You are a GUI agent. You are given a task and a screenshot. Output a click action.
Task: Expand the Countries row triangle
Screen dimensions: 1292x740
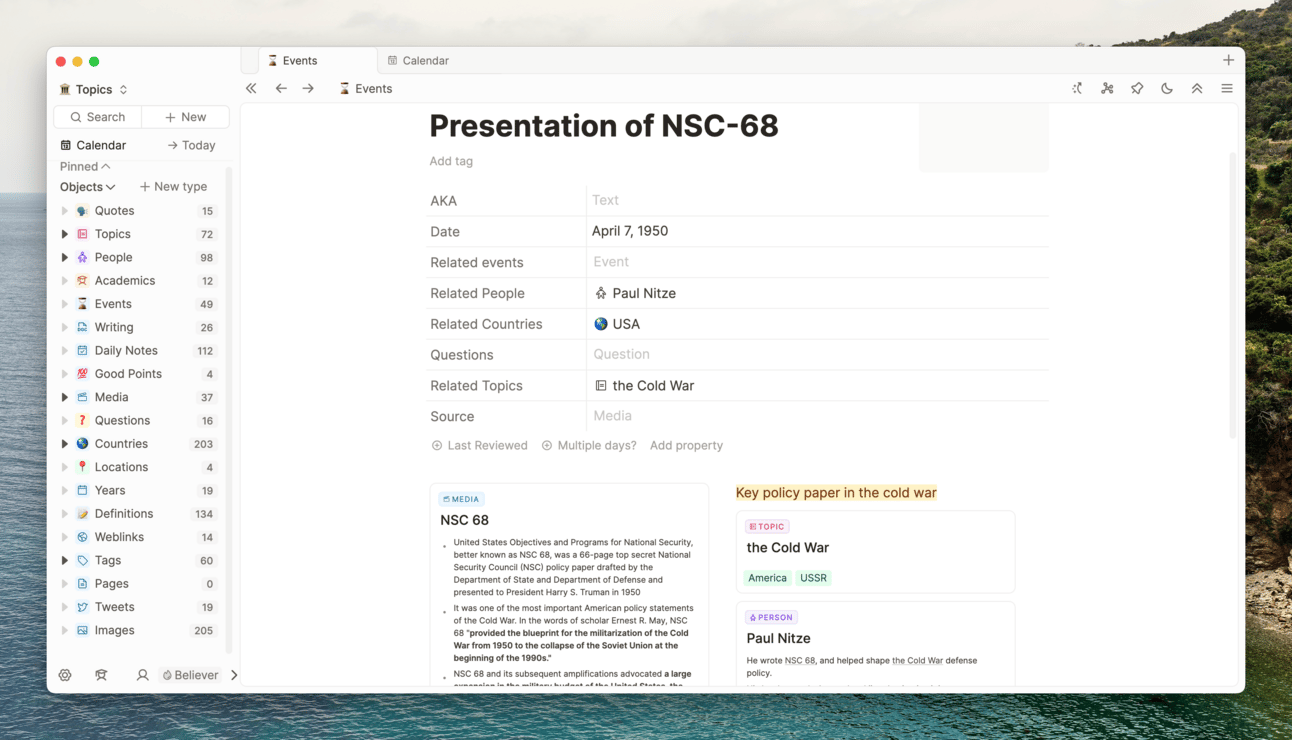coord(65,444)
